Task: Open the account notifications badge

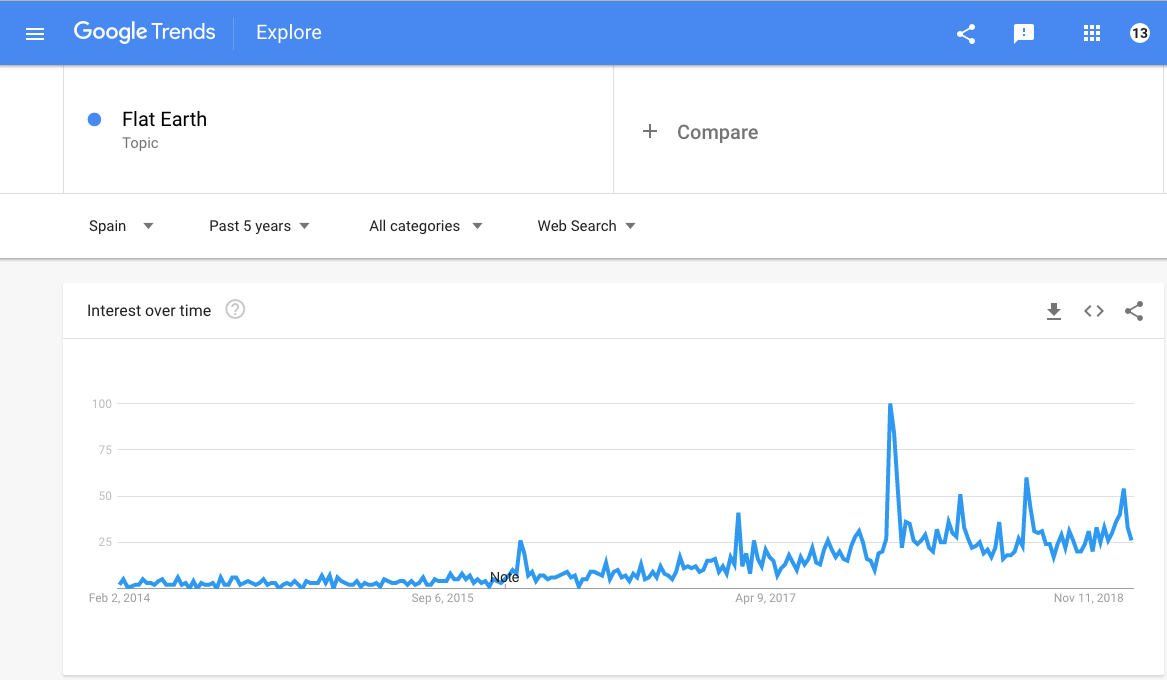Action: [1139, 33]
